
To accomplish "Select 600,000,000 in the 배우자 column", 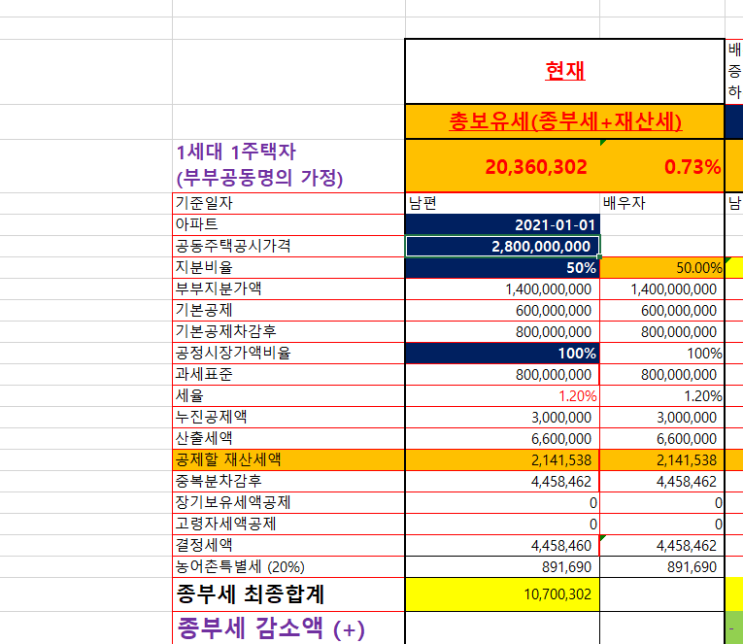I will (662, 310).
